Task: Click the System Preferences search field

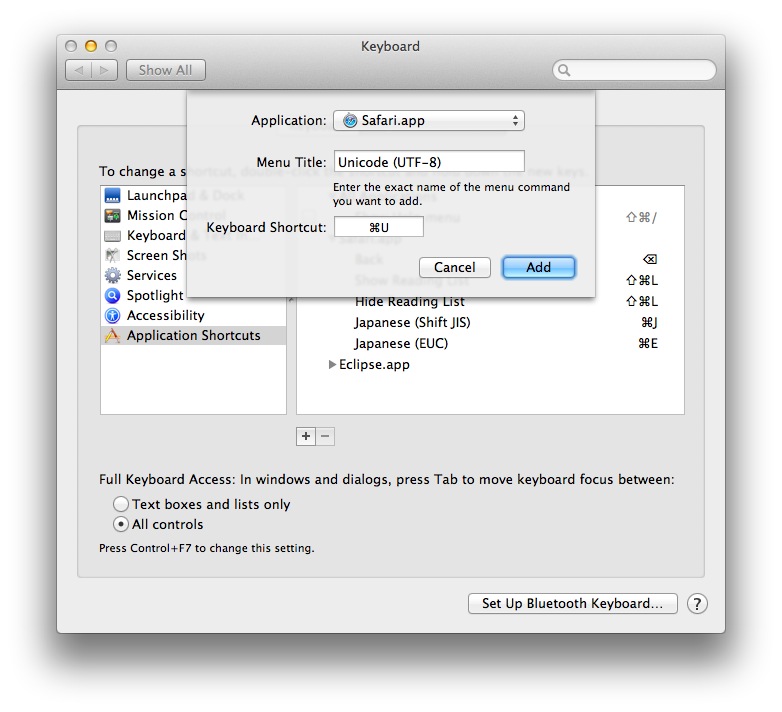Action: click(634, 70)
